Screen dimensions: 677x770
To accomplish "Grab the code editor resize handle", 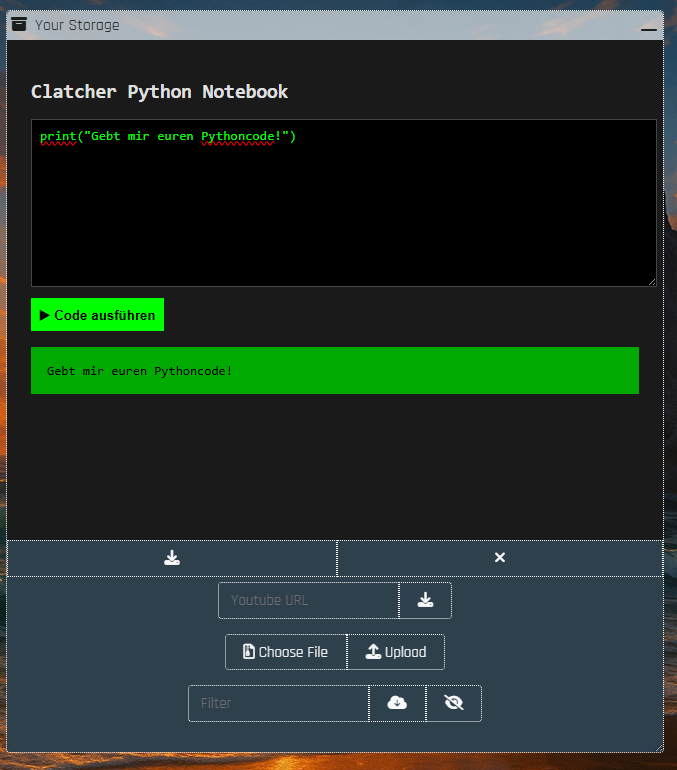I will (x=652, y=282).
